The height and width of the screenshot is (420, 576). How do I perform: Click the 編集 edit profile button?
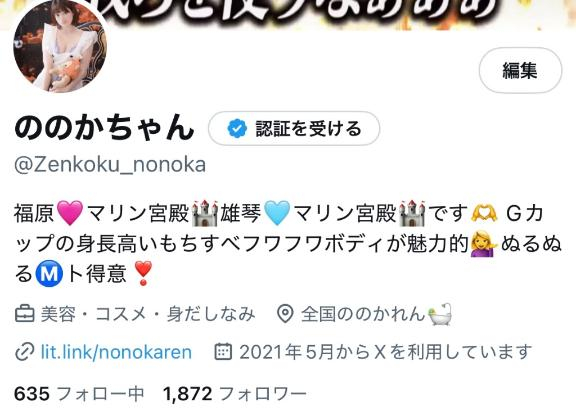click(x=520, y=70)
